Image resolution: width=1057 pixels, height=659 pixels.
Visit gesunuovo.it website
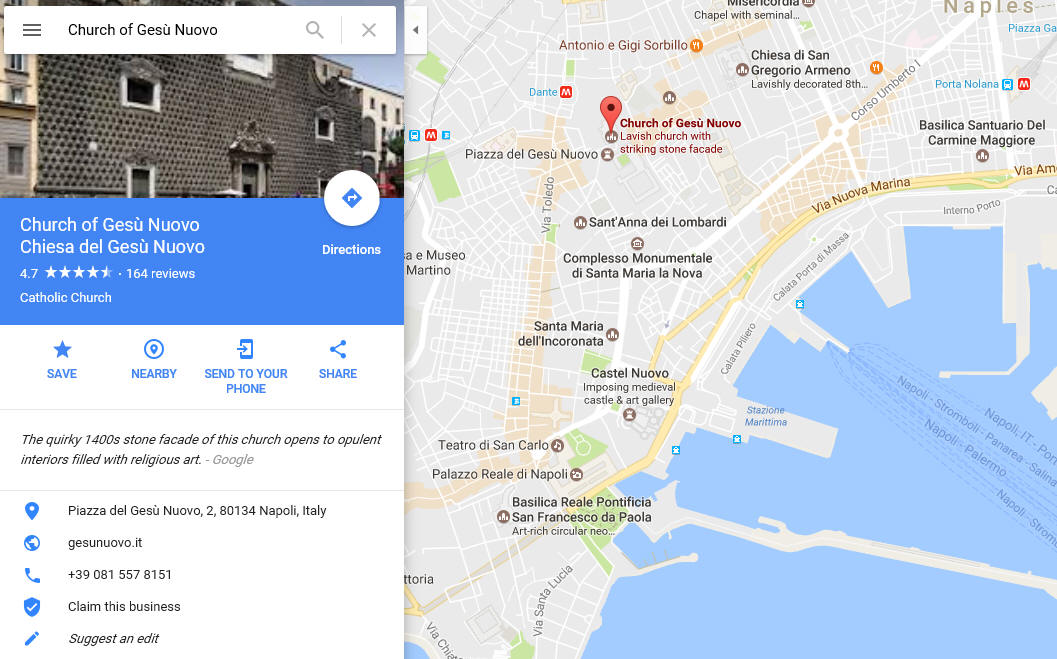click(105, 542)
